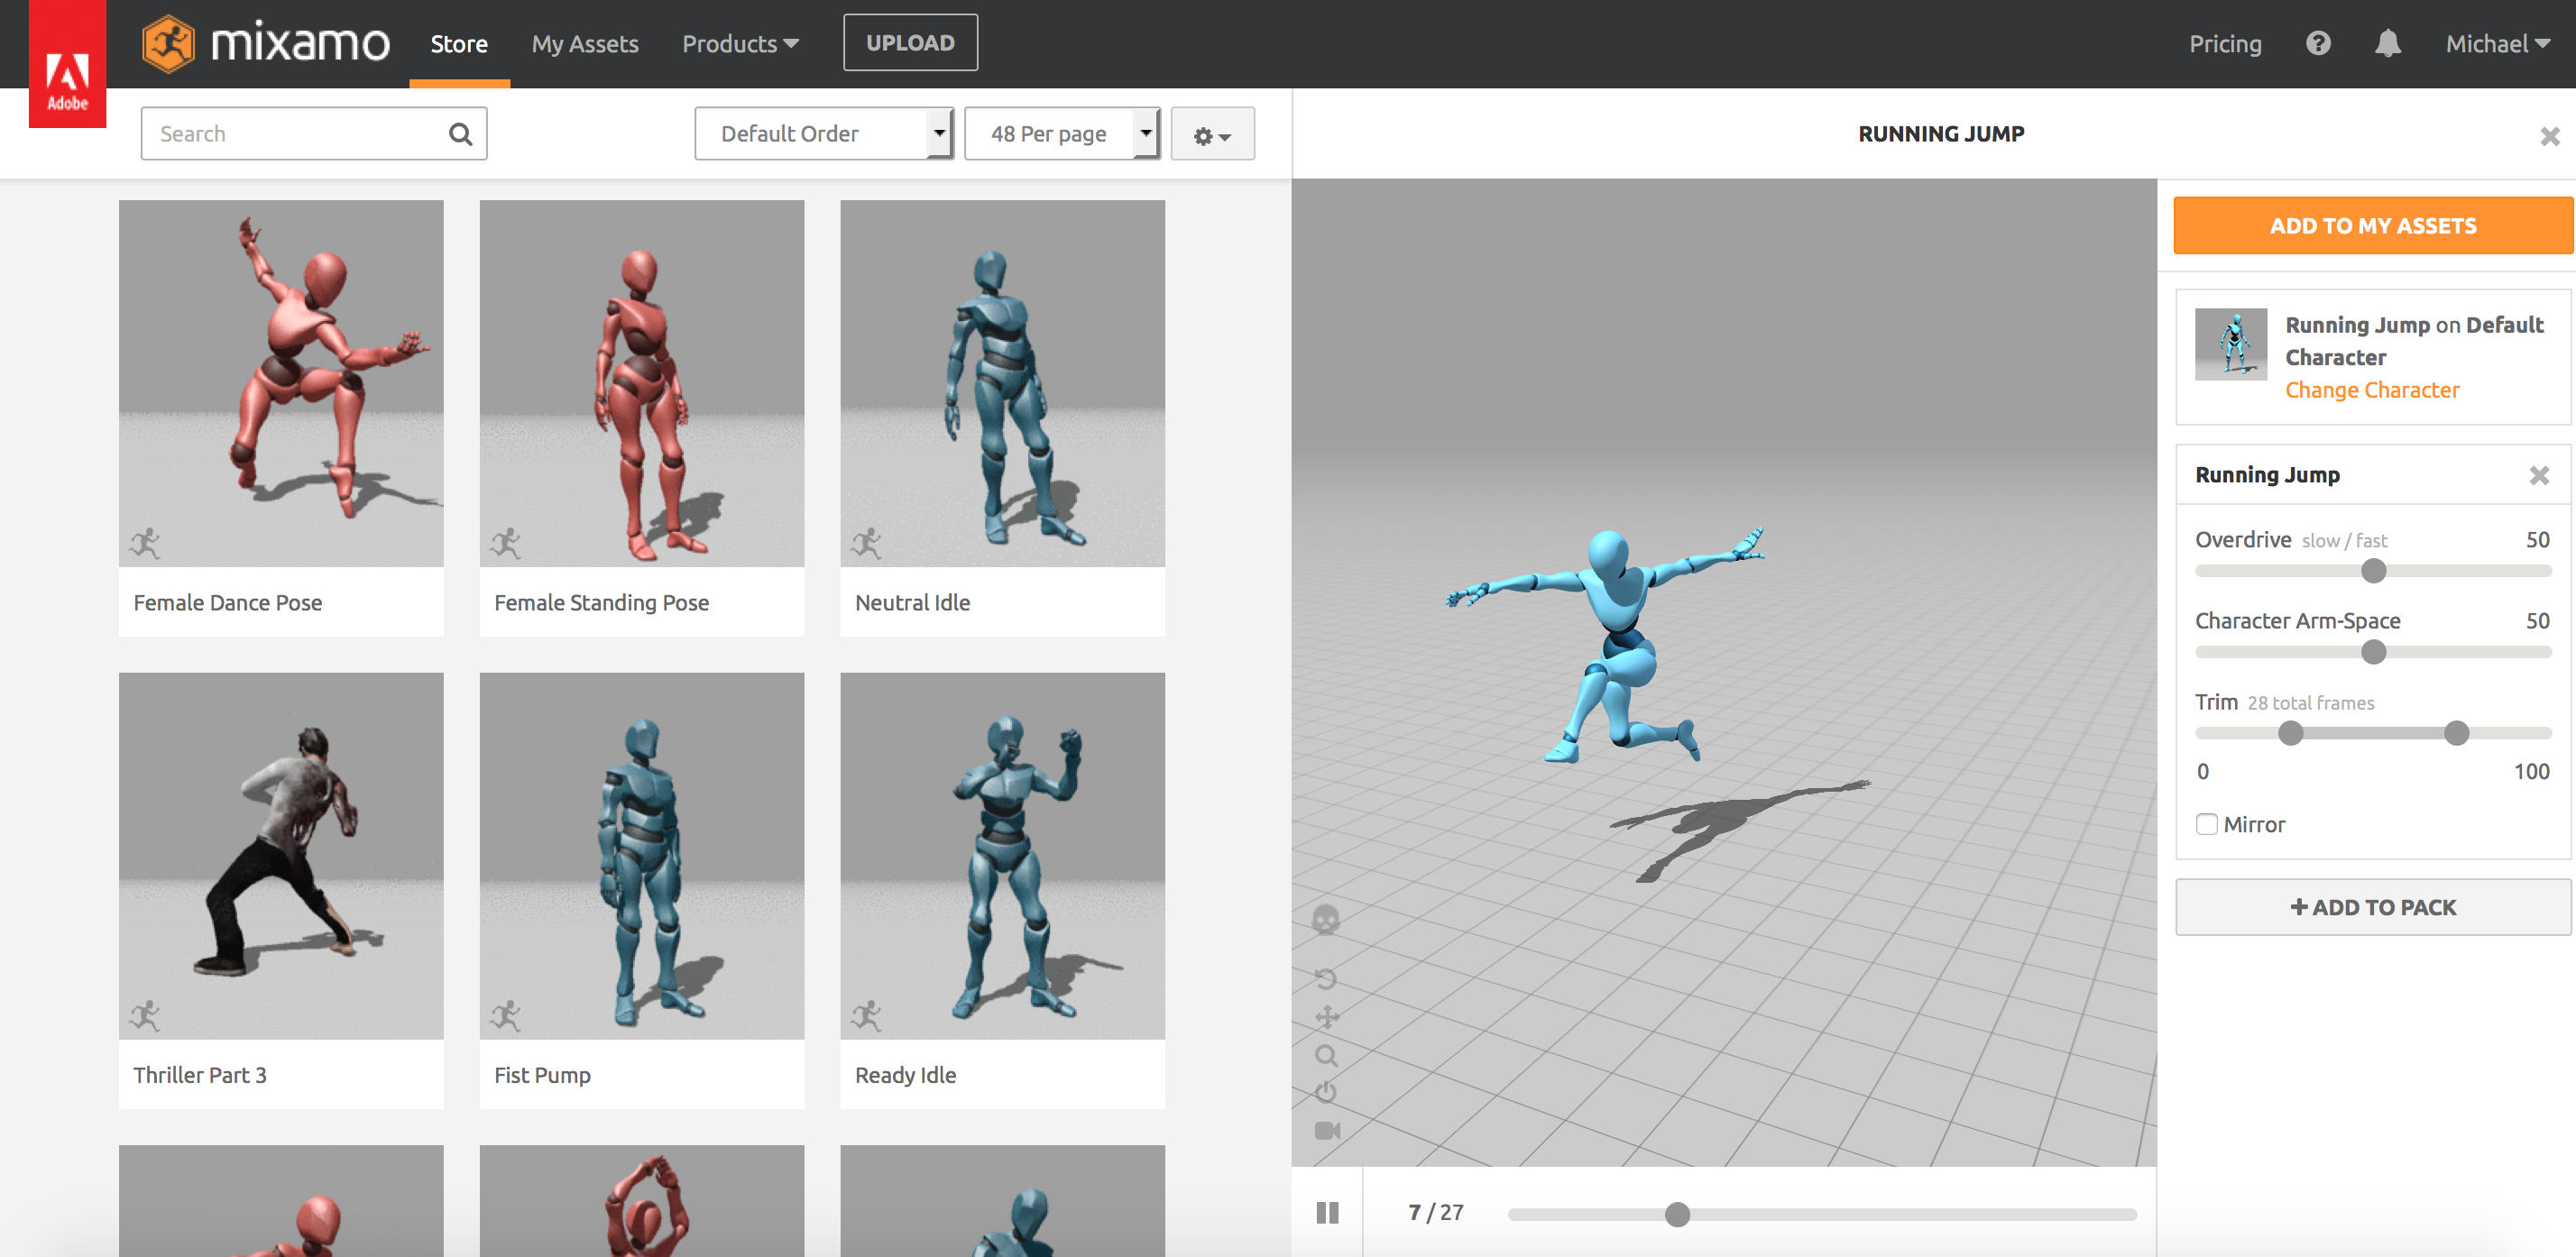Pause the animation playback

click(1327, 1213)
